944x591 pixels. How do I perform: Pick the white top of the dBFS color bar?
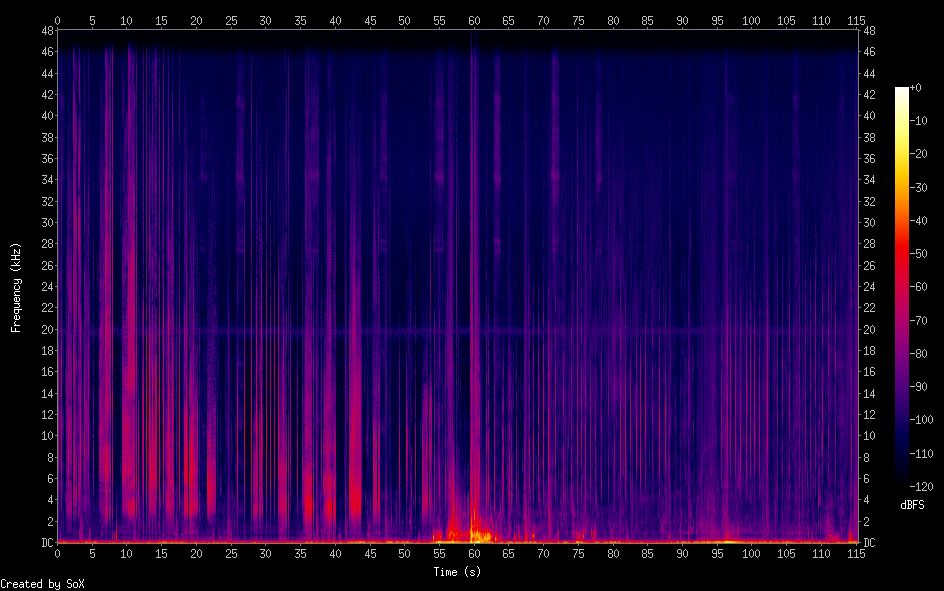coord(902,91)
